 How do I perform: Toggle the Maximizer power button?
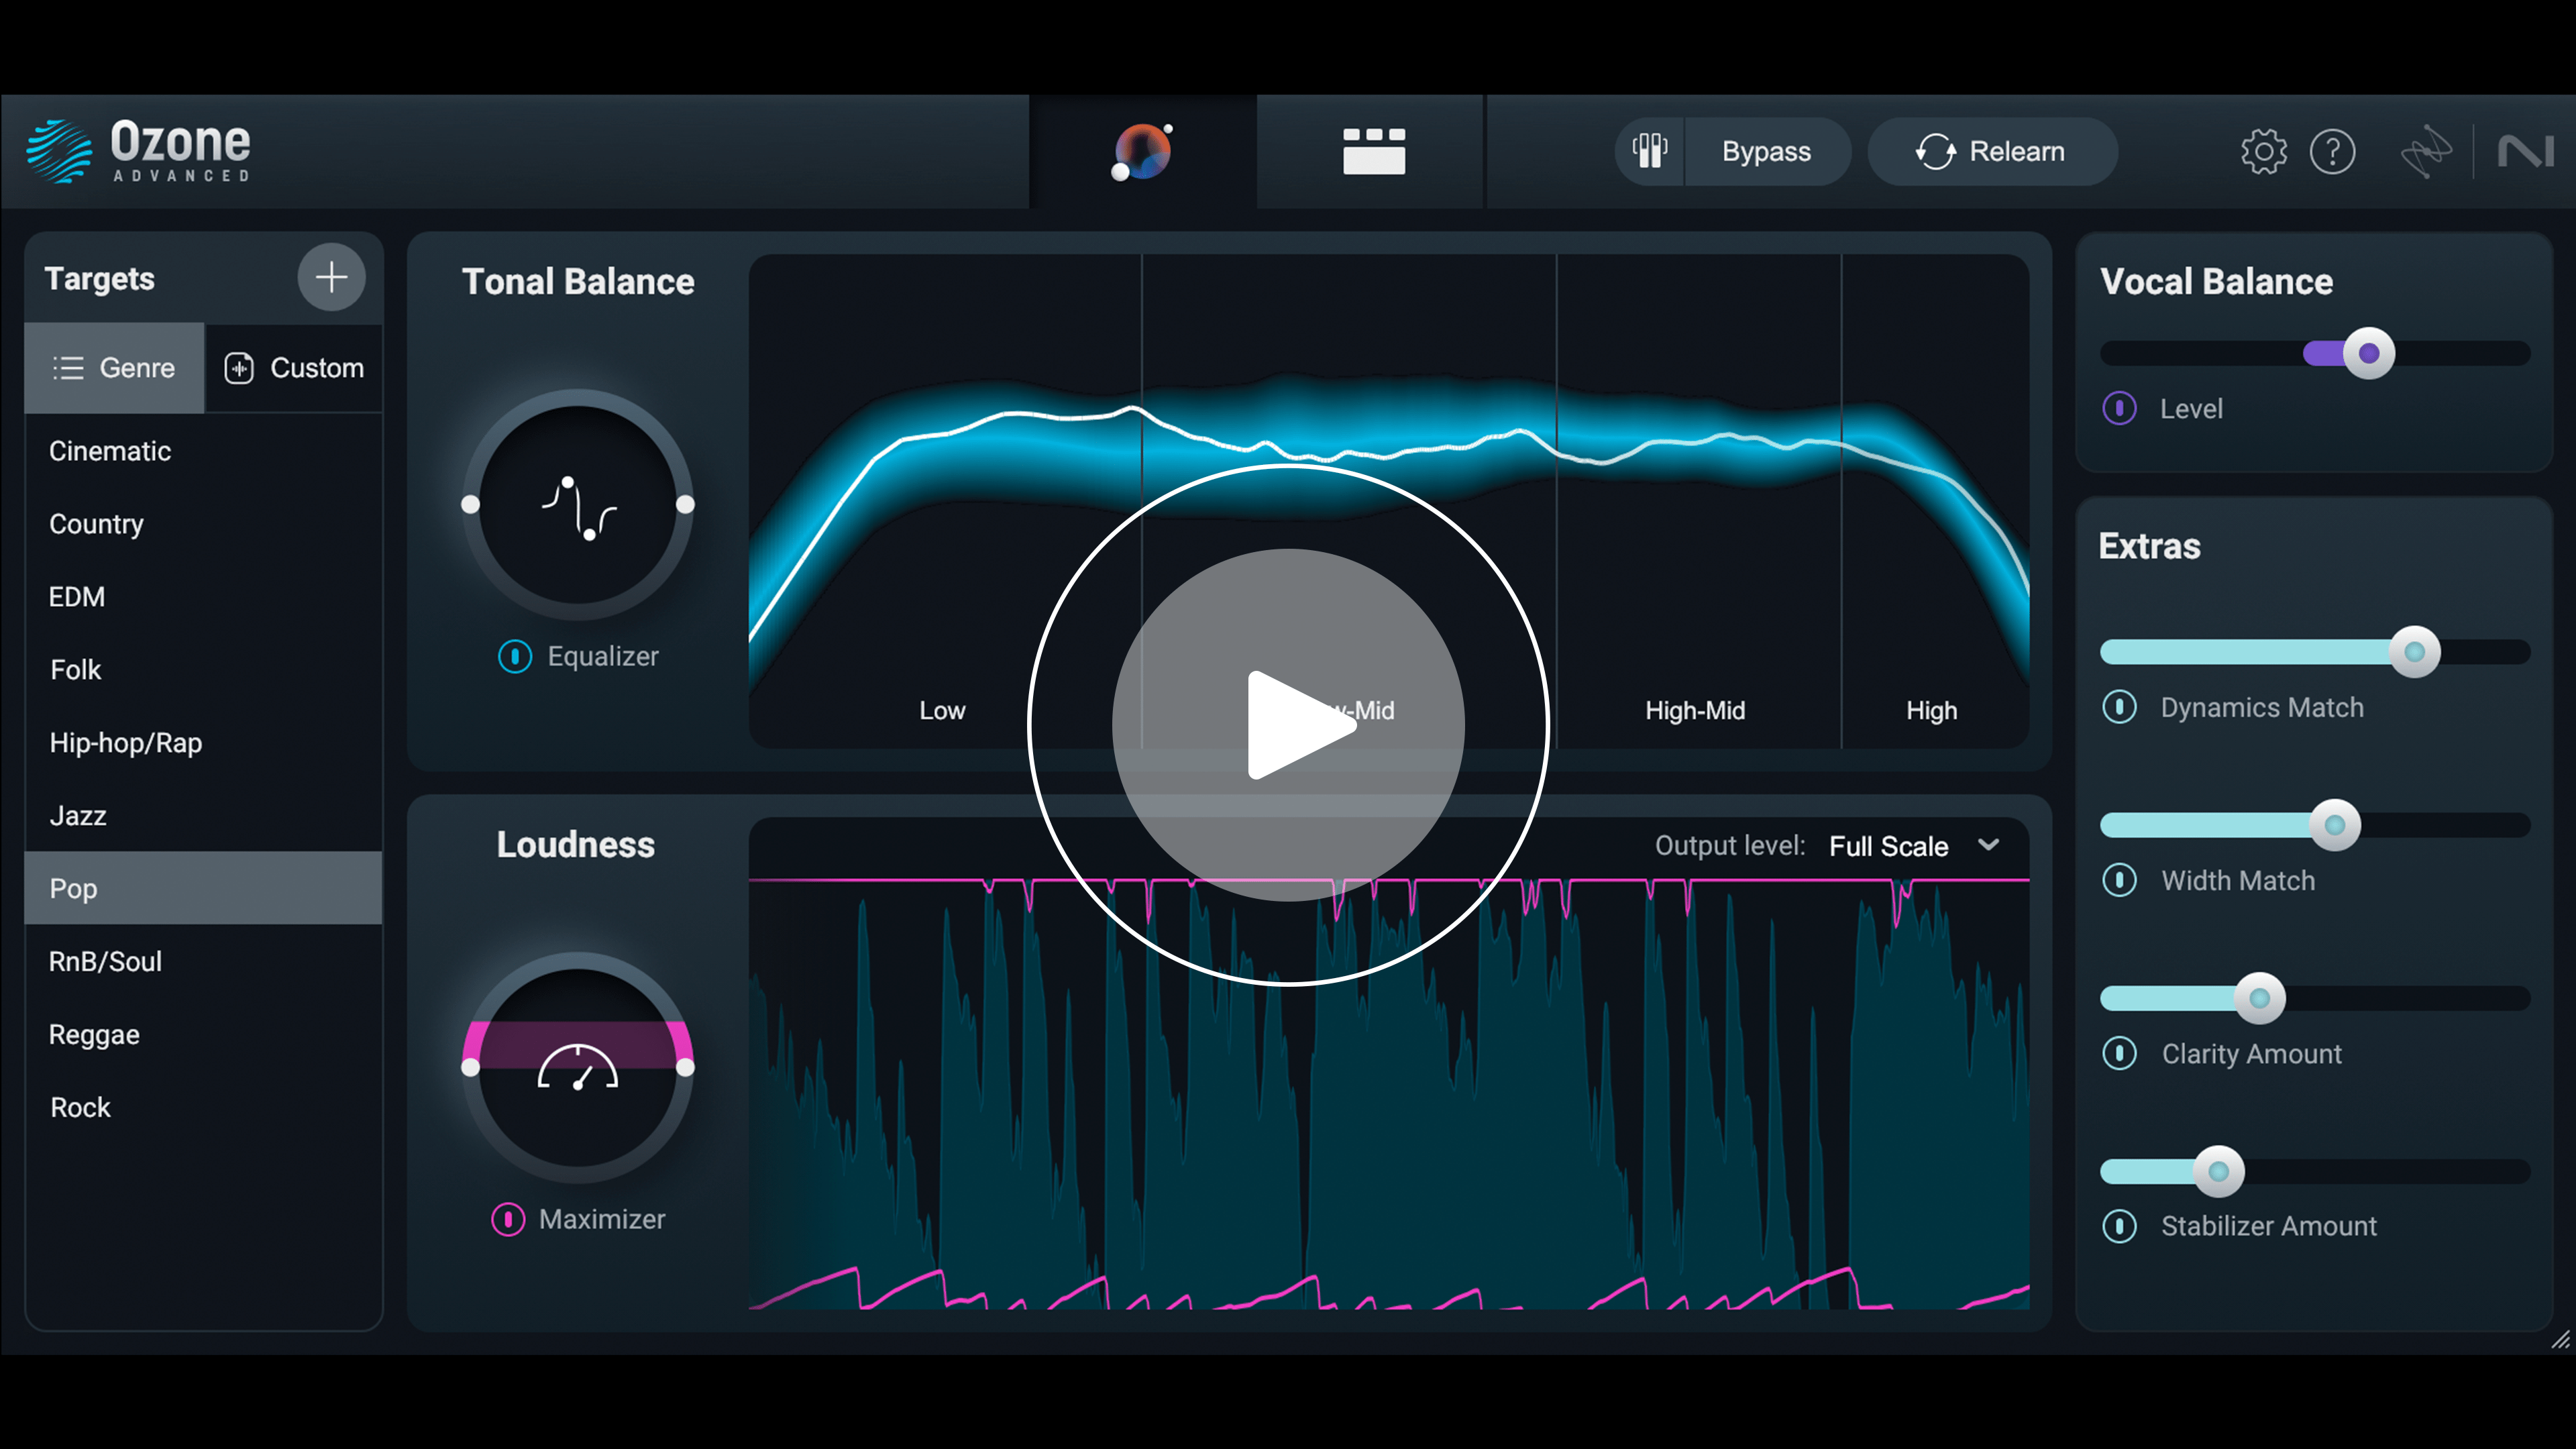click(508, 1219)
